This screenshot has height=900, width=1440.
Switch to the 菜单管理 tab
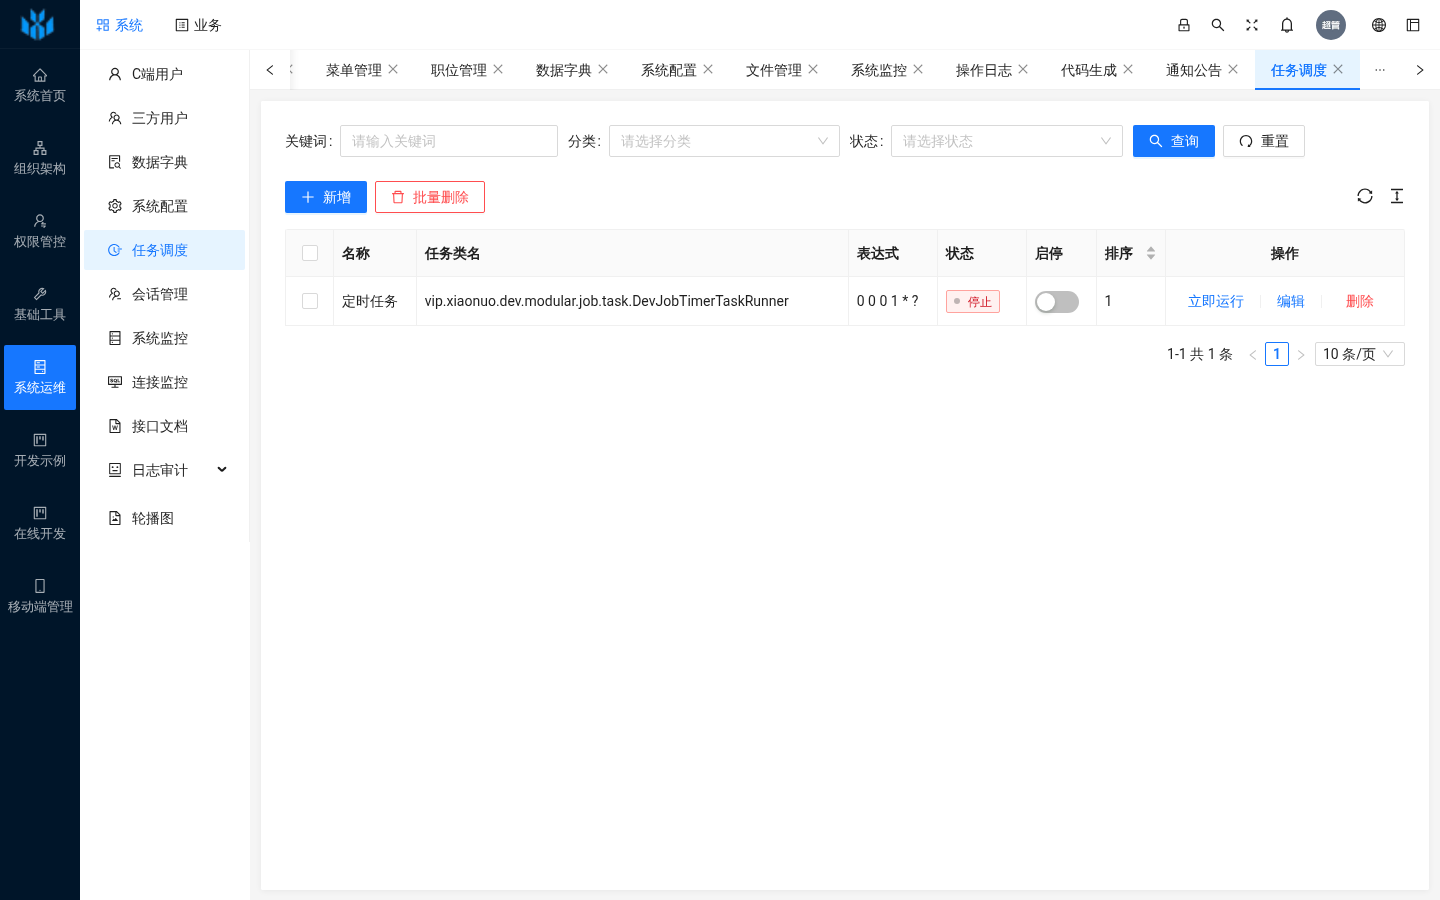point(354,70)
